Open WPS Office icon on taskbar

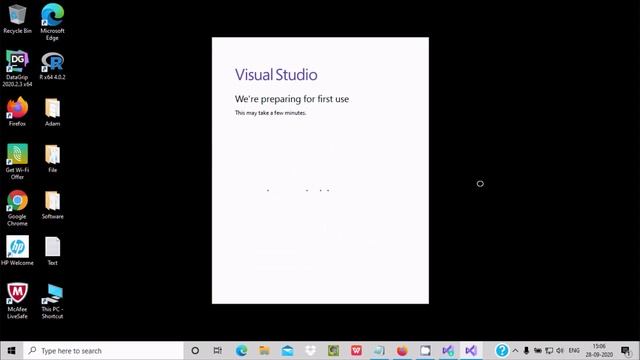point(356,351)
